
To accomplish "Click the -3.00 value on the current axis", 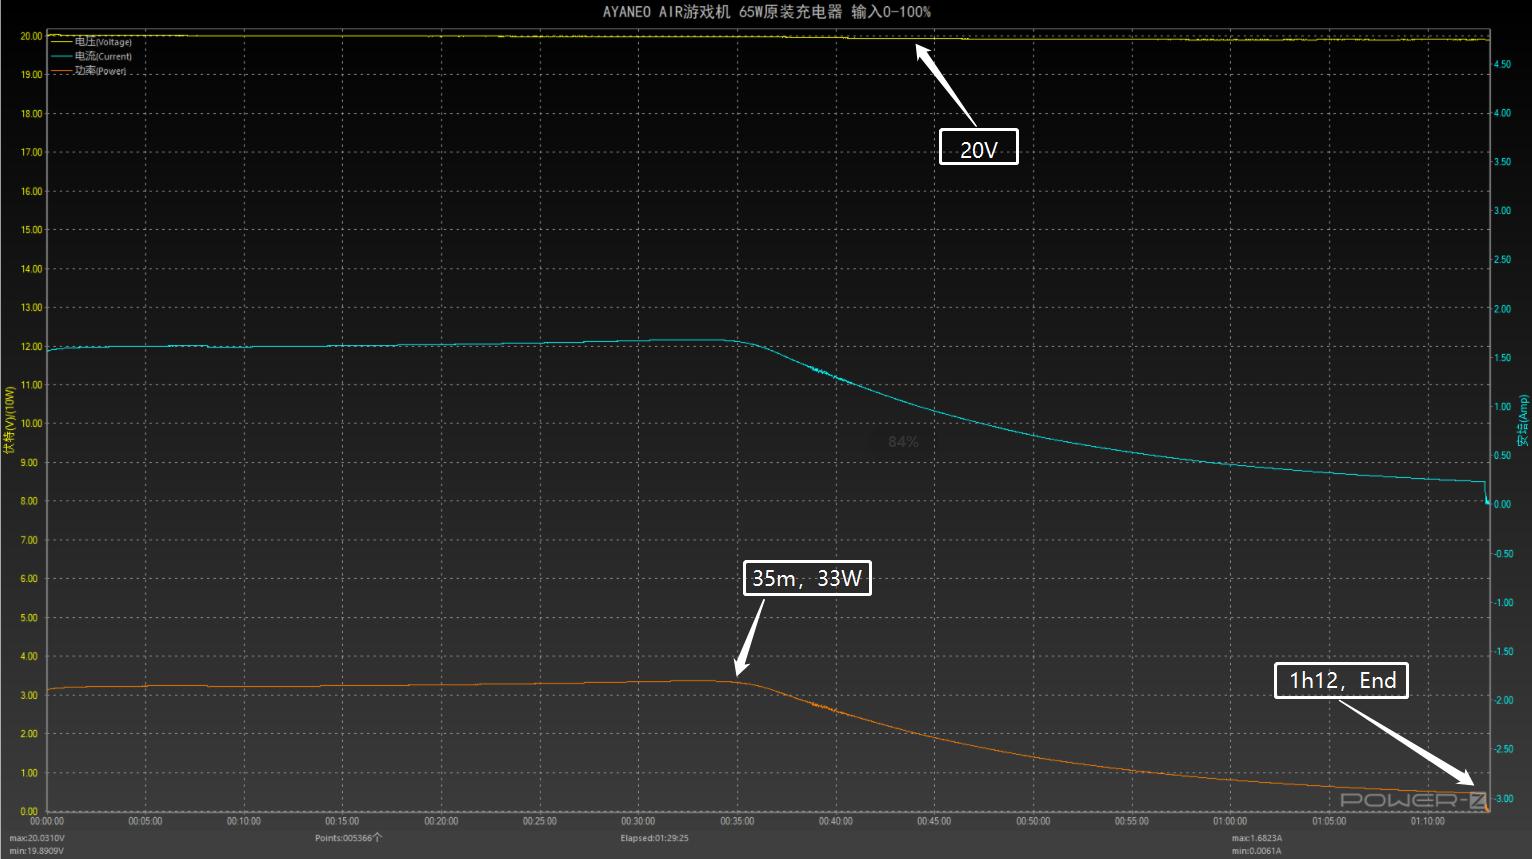I will pos(1503,799).
